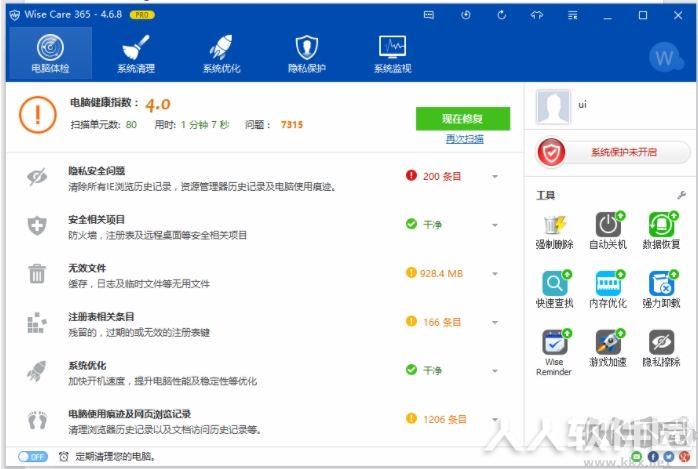
Task: Launch the 隐私擦除 privacy eraser tool
Action: [661, 348]
